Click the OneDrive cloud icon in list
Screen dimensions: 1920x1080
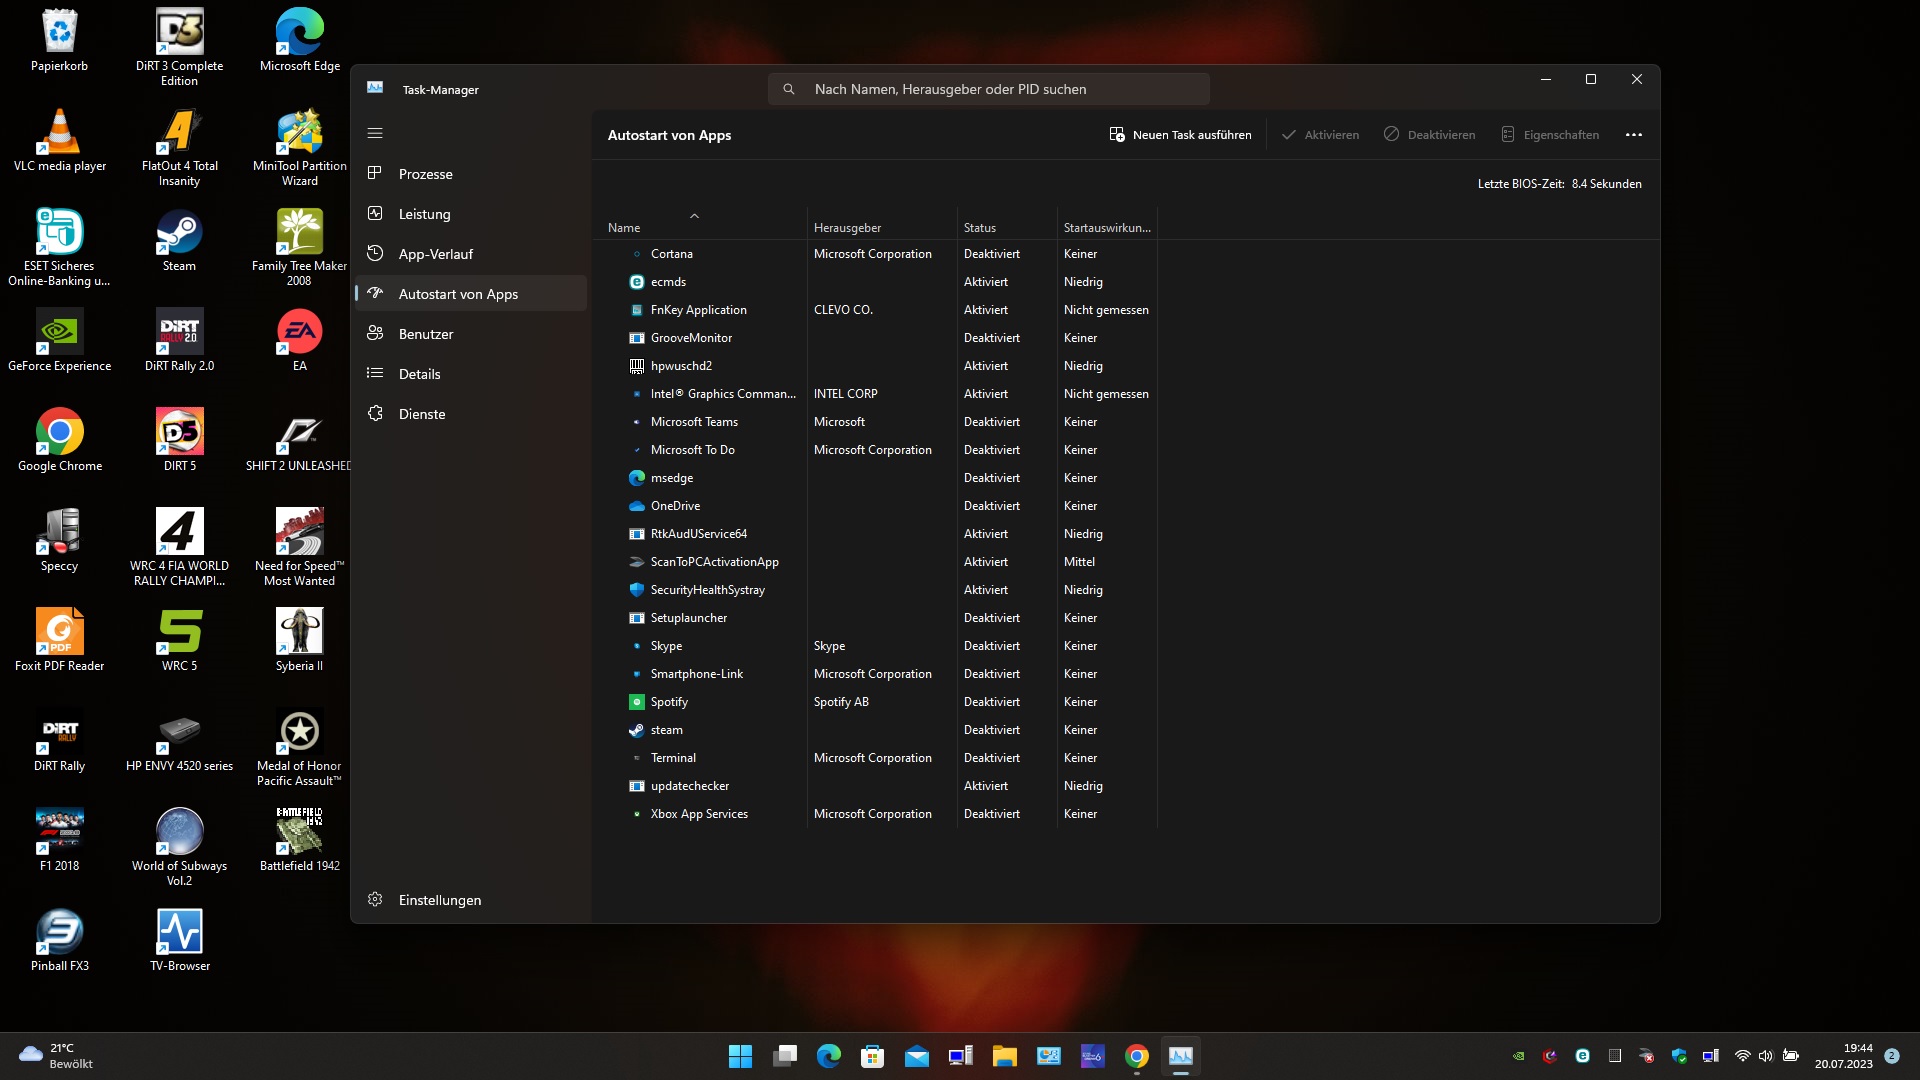coord(636,506)
